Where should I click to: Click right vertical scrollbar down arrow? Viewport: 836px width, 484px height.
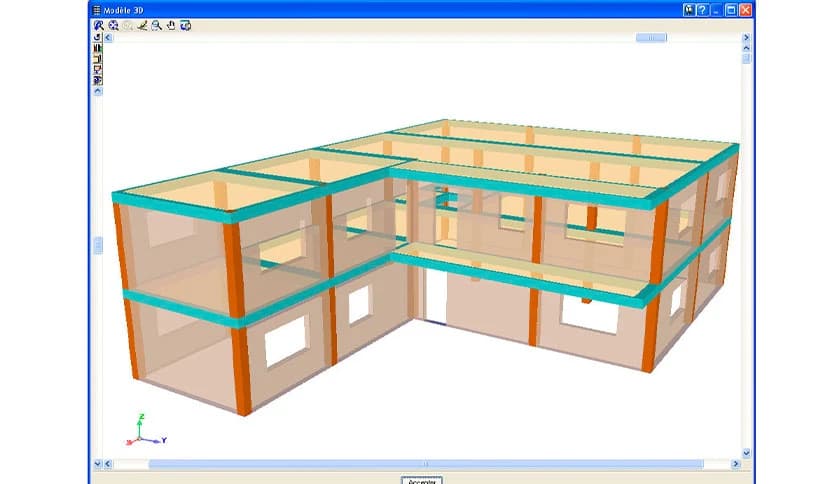point(746,453)
